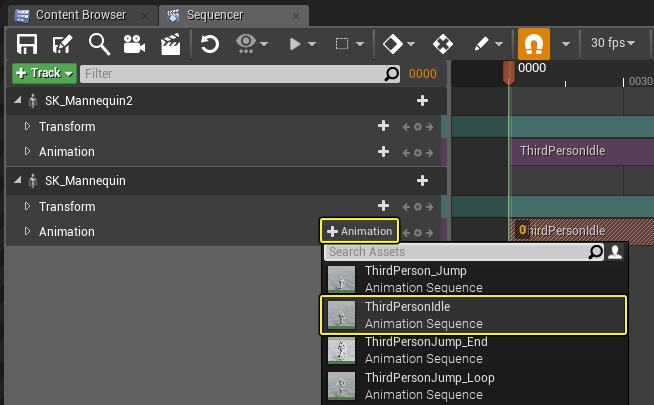The image size is (654, 405).
Task: Choose ThirdPersonJump_Loop animation sequence
Action: click(x=475, y=386)
